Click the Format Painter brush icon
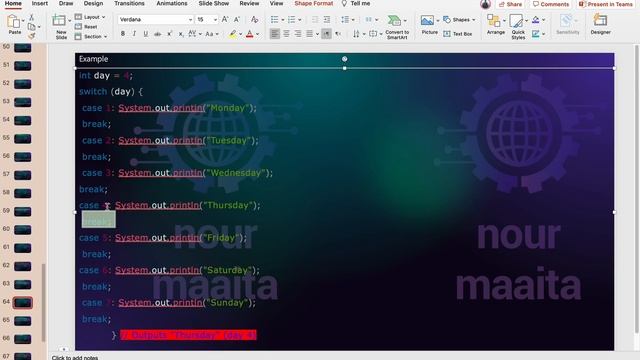This screenshot has height=360, width=640. point(32,36)
